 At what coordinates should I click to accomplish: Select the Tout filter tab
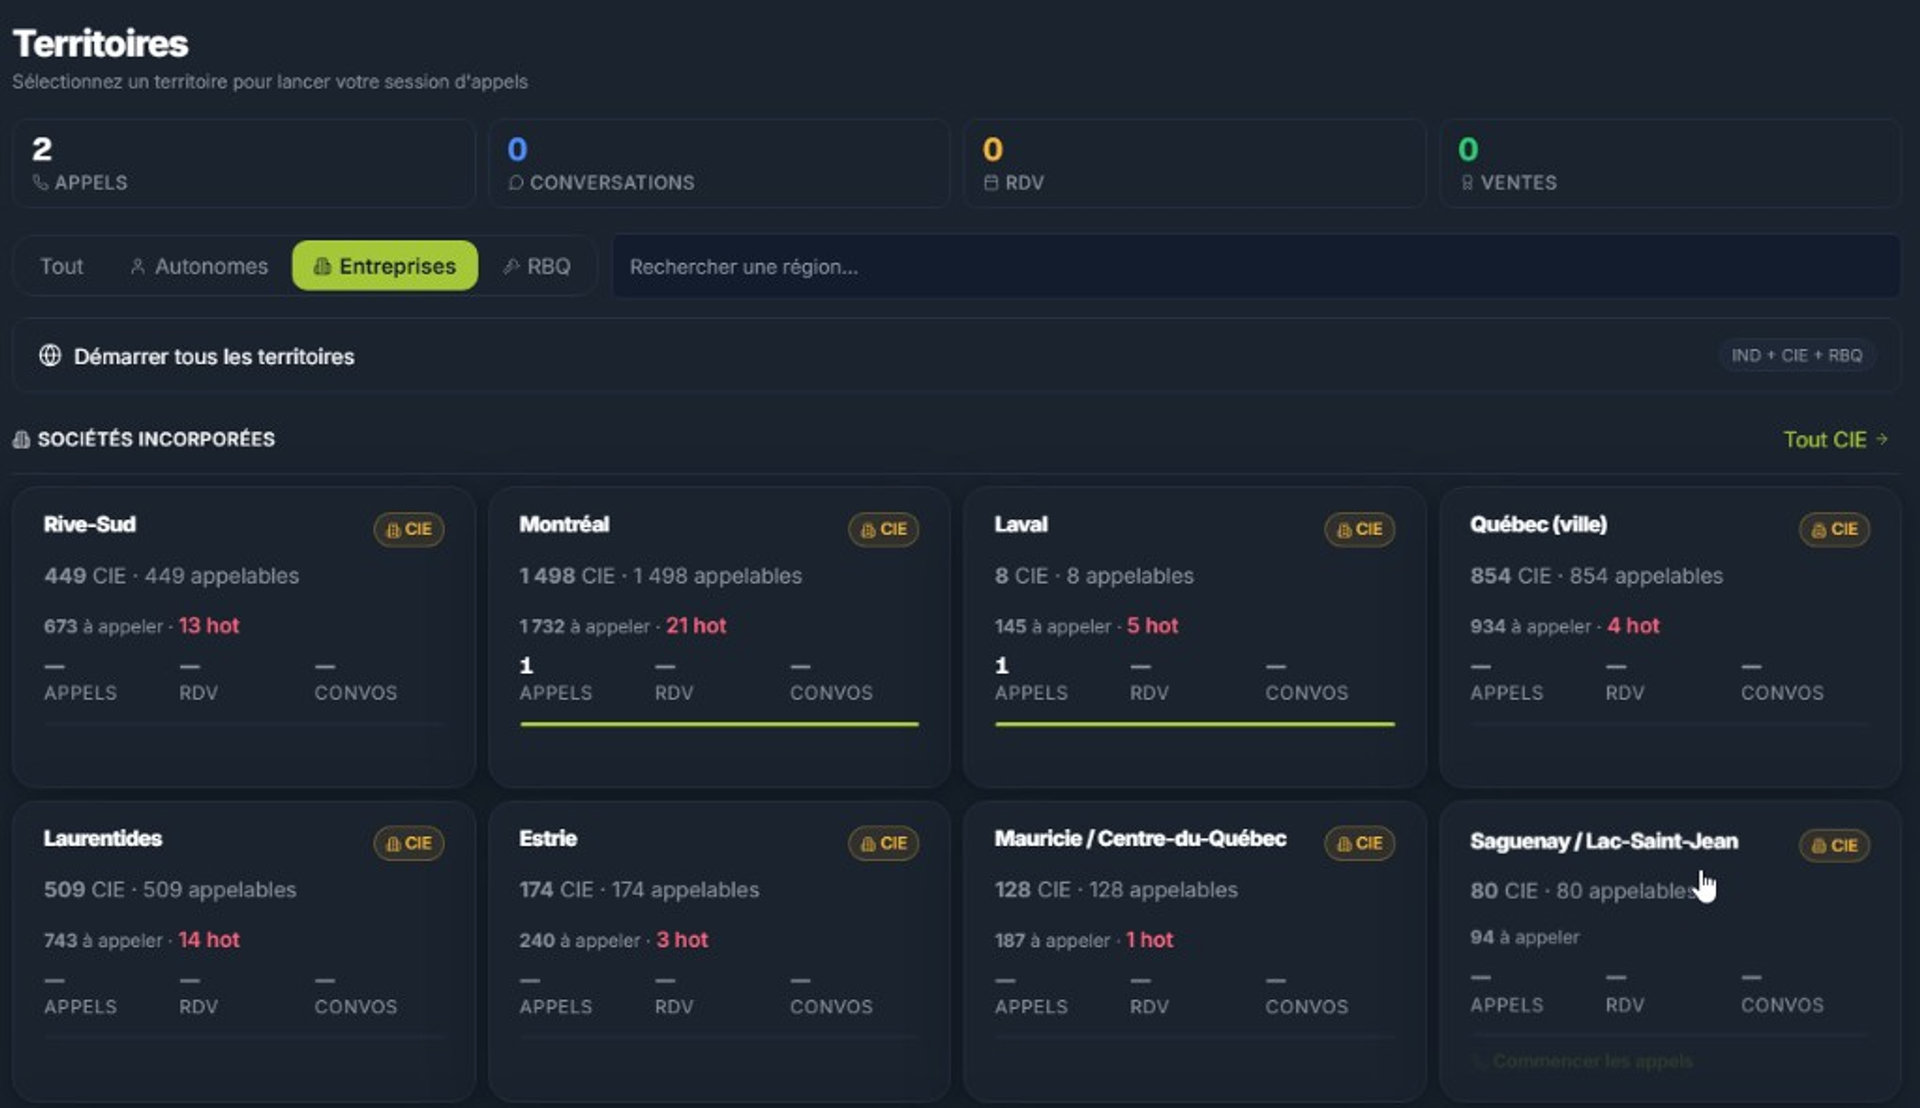[61, 266]
